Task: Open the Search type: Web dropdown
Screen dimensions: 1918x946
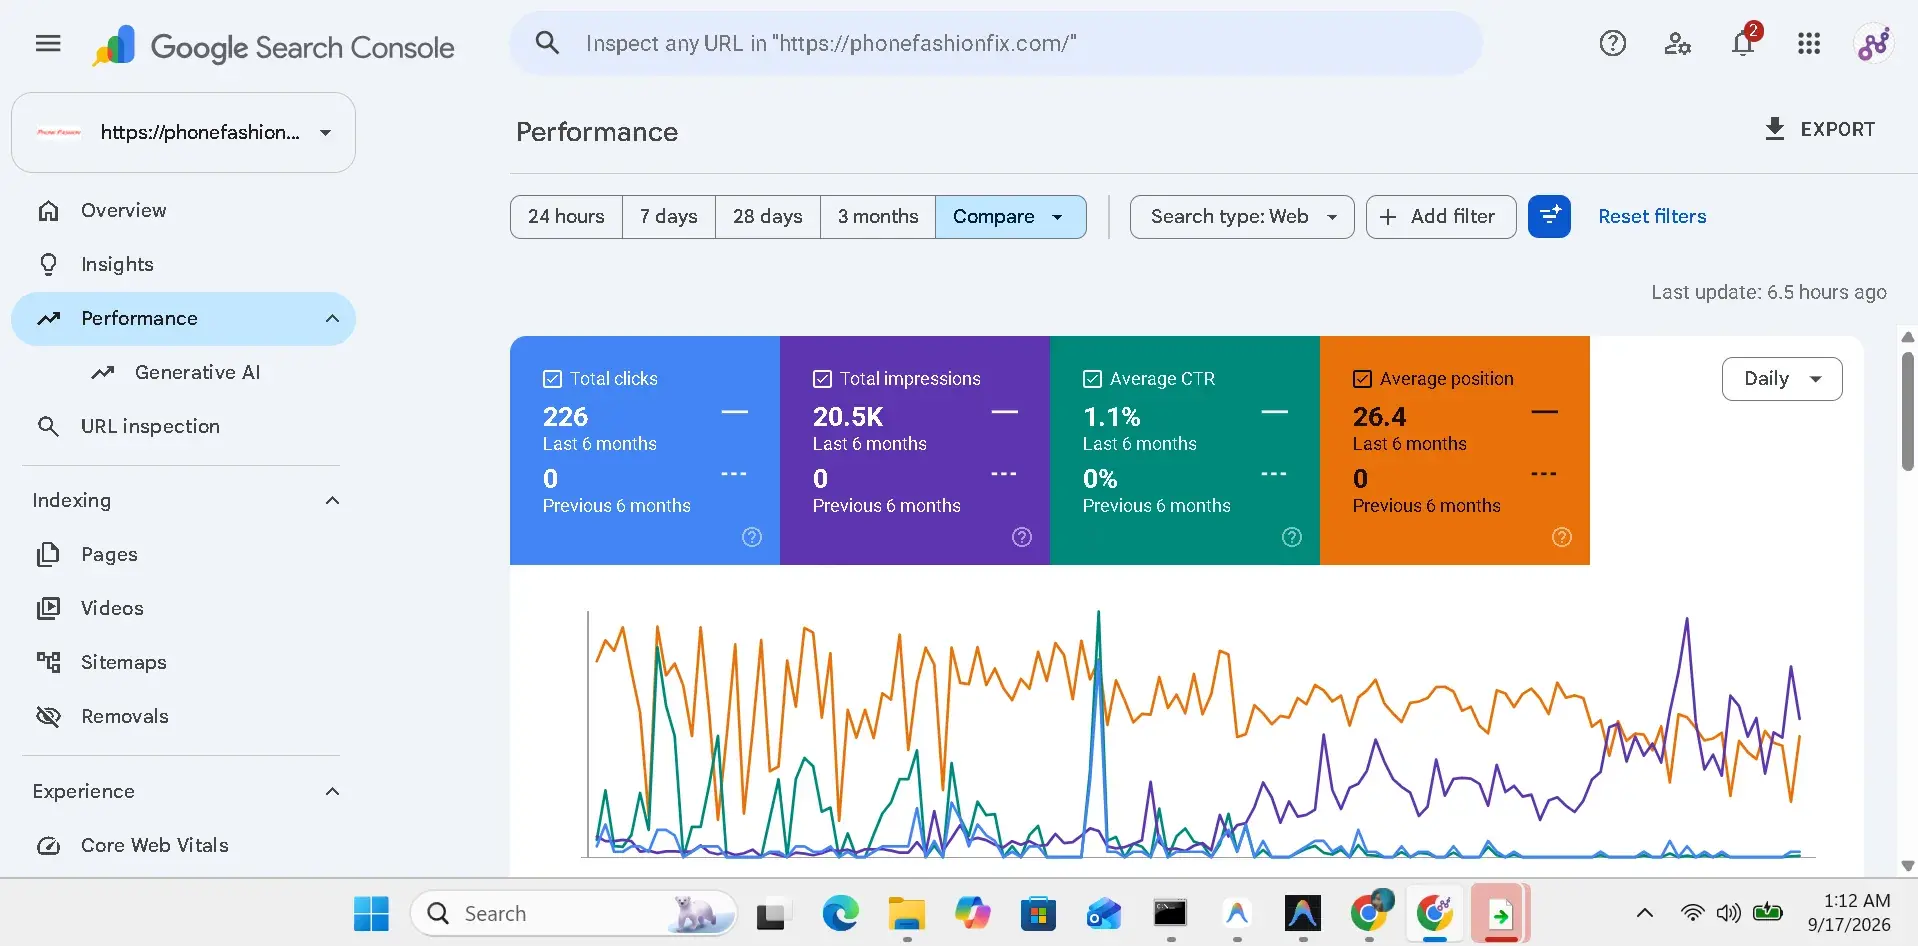Action: (x=1242, y=216)
